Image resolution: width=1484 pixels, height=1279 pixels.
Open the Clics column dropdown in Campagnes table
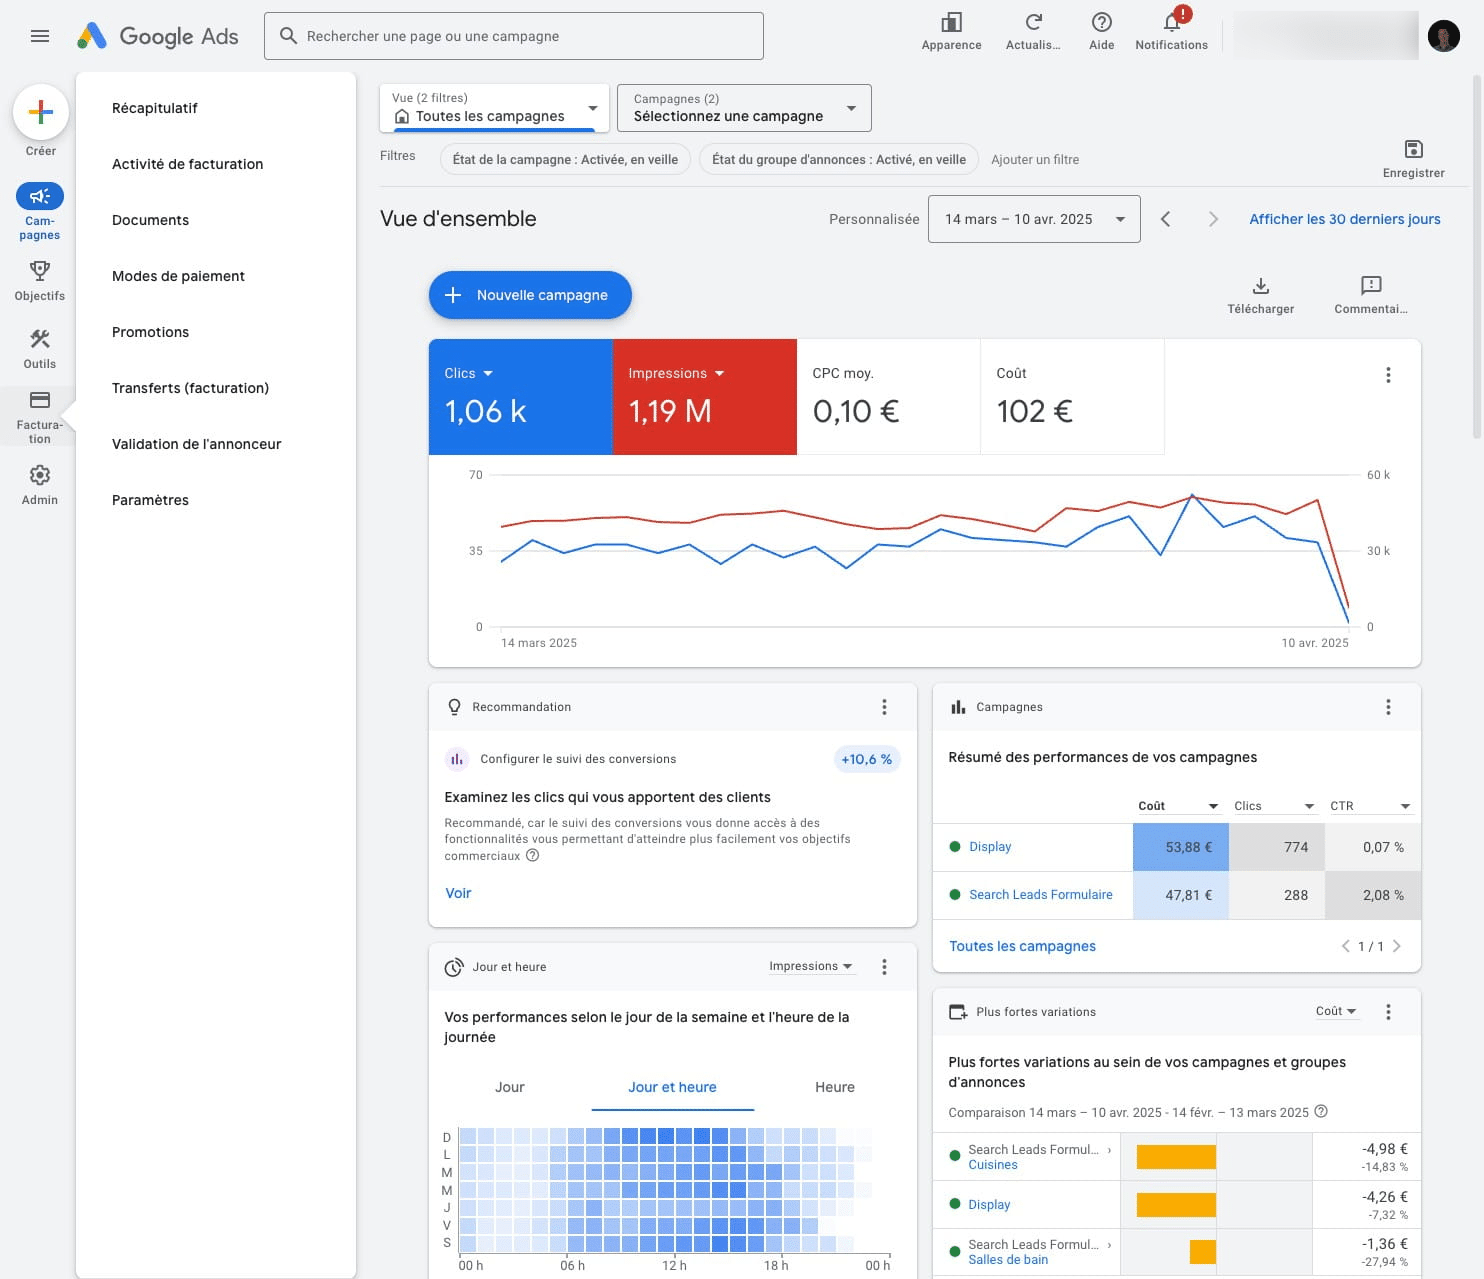pos(1273,806)
